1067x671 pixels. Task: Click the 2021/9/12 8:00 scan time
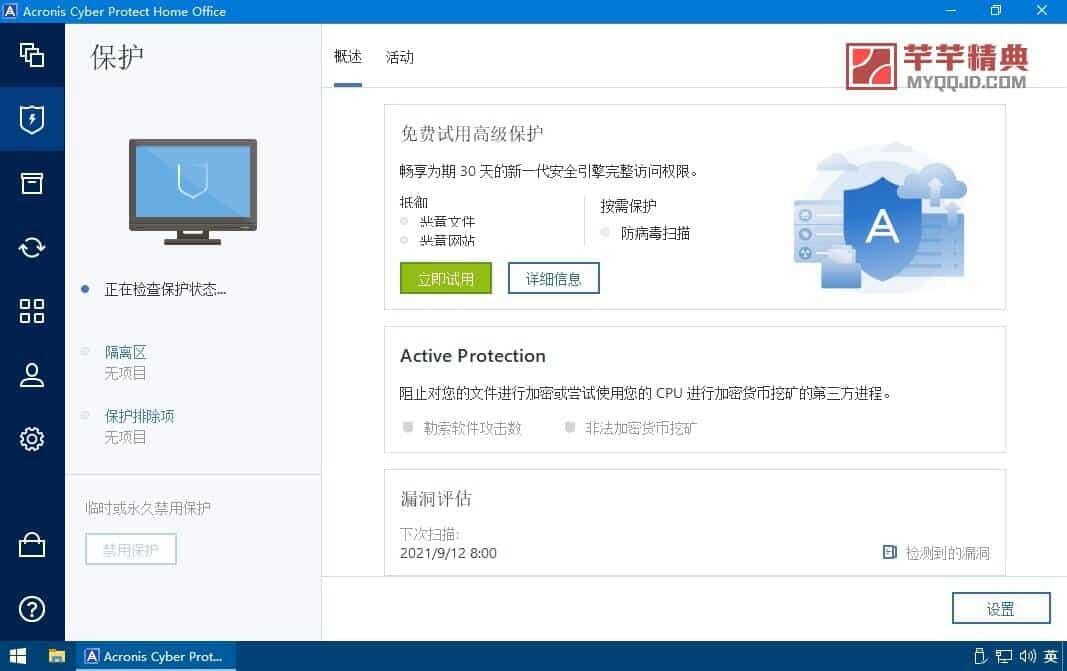(x=448, y=553)
